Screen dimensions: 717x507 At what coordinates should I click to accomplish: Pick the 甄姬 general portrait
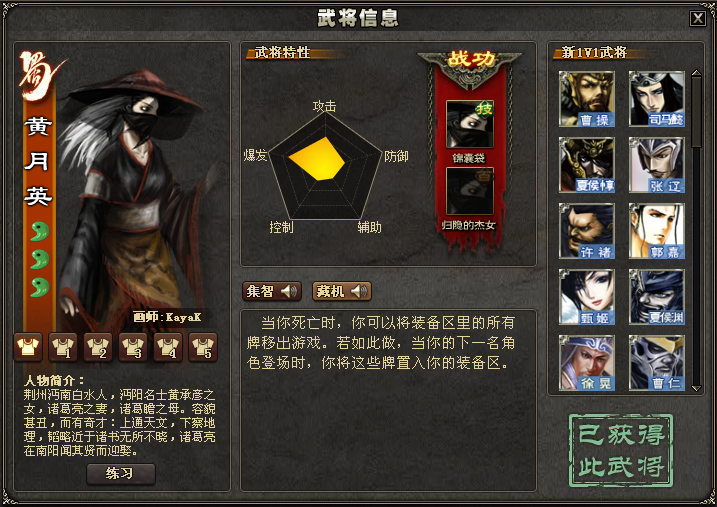coord(587,297)
